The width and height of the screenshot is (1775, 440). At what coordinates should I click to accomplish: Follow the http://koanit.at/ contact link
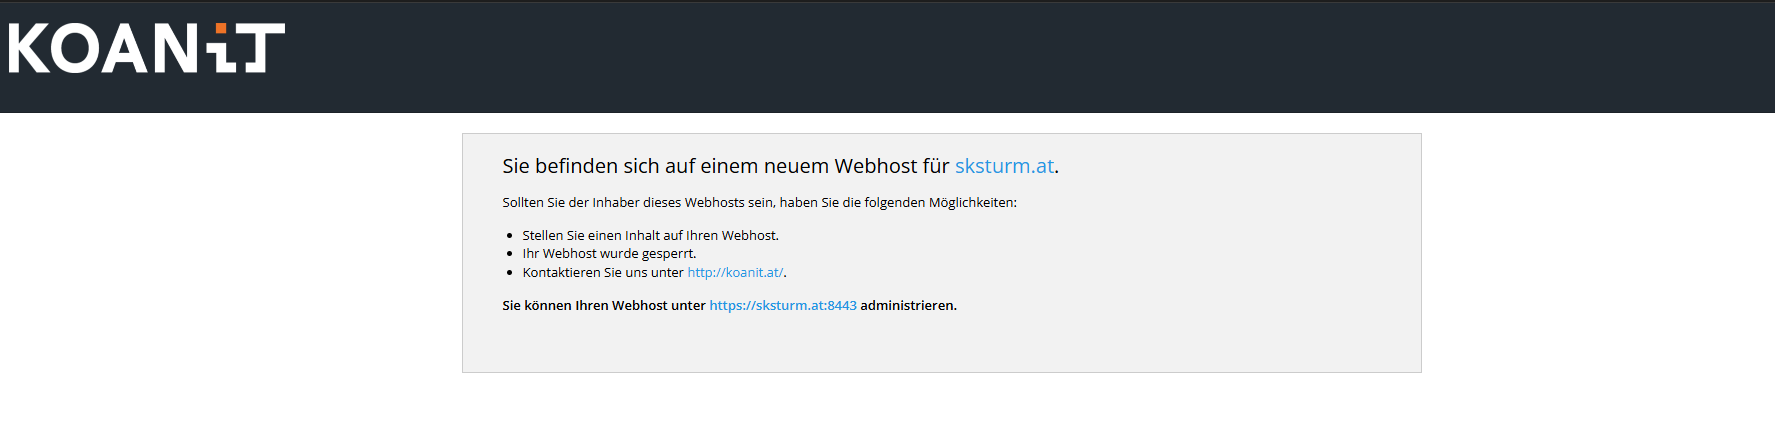735,272
